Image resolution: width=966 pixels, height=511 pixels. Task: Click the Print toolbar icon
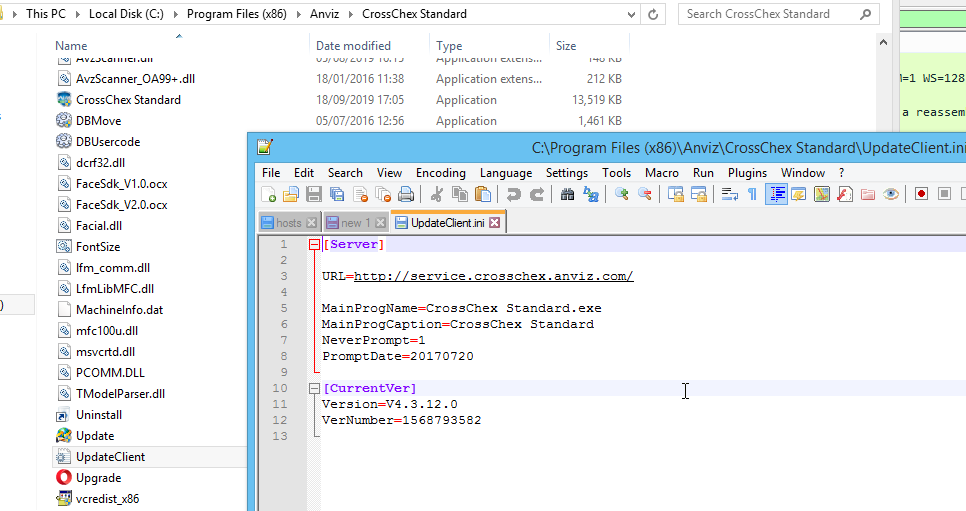(406, 195)
